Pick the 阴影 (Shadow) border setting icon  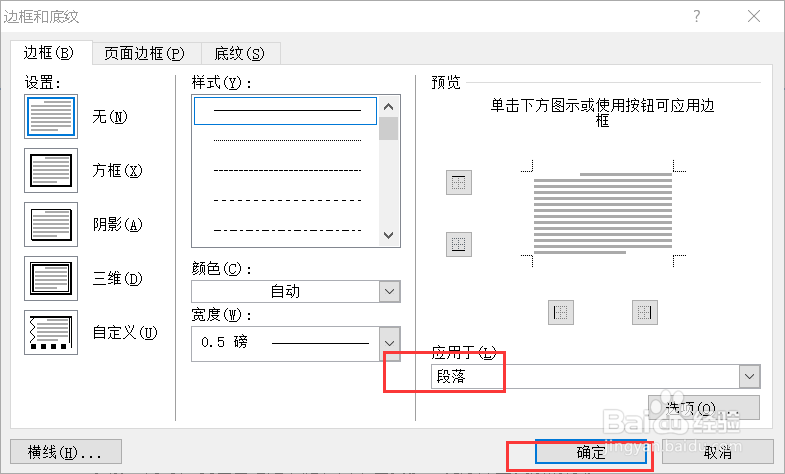pyautogui.click(x=51, y=225)
